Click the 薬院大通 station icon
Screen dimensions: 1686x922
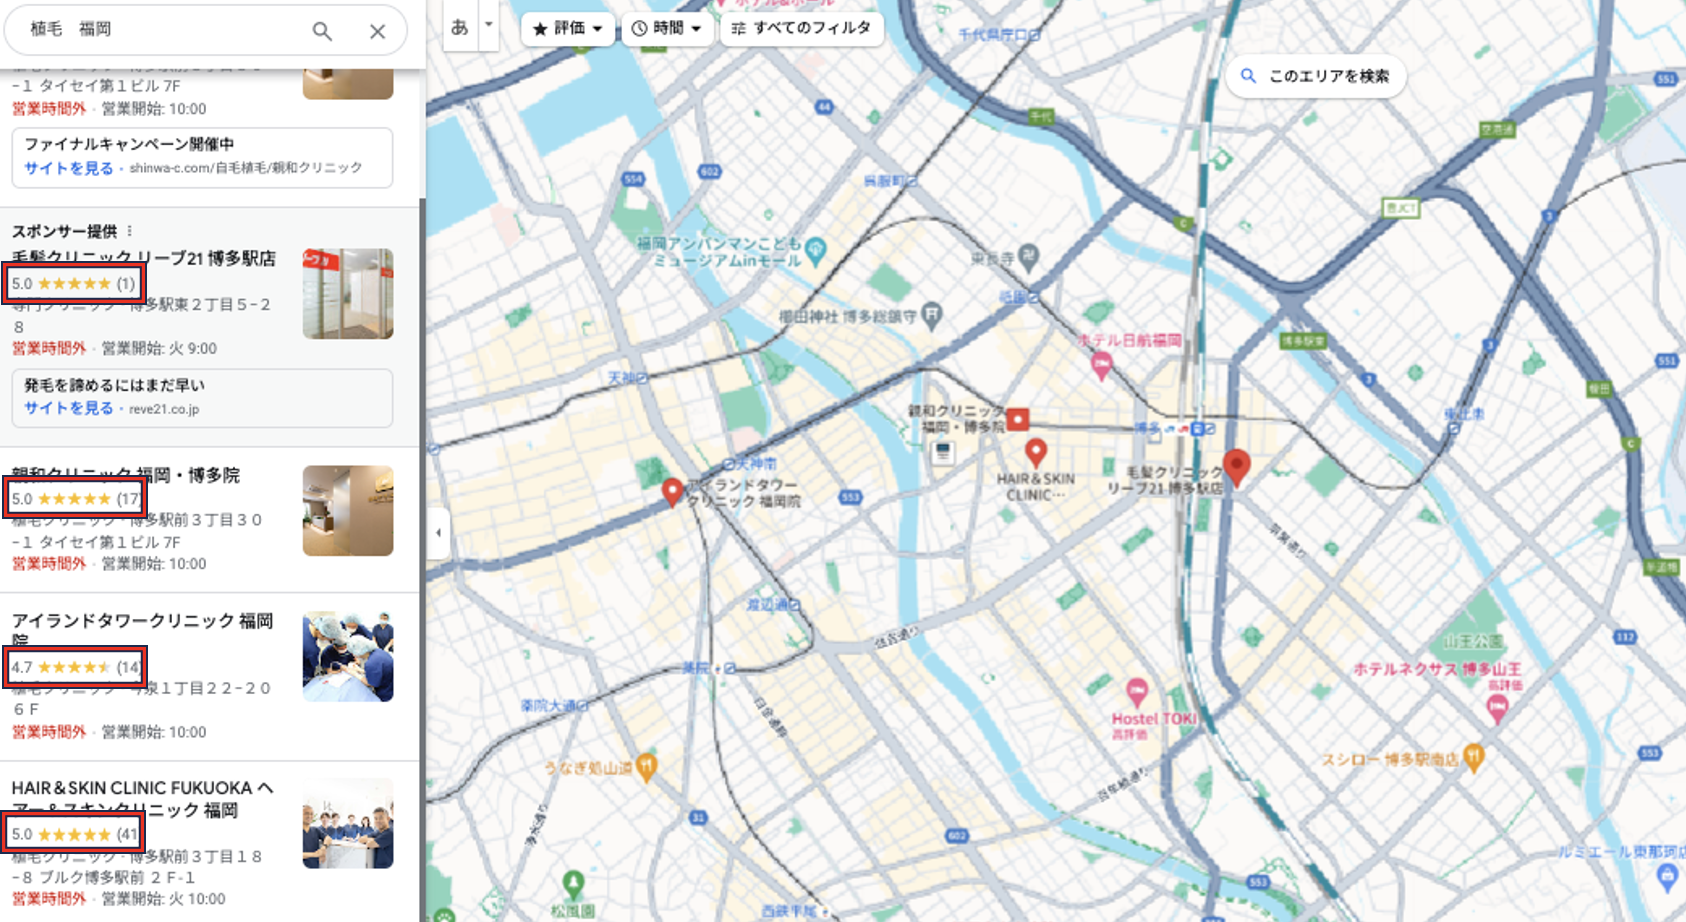click(x=583, y=706)
